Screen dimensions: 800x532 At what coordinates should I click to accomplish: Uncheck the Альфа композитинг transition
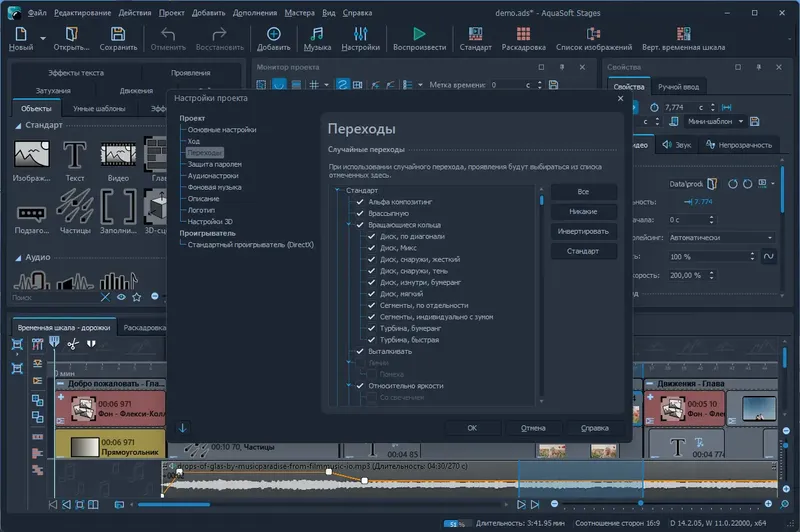point(360,202)
